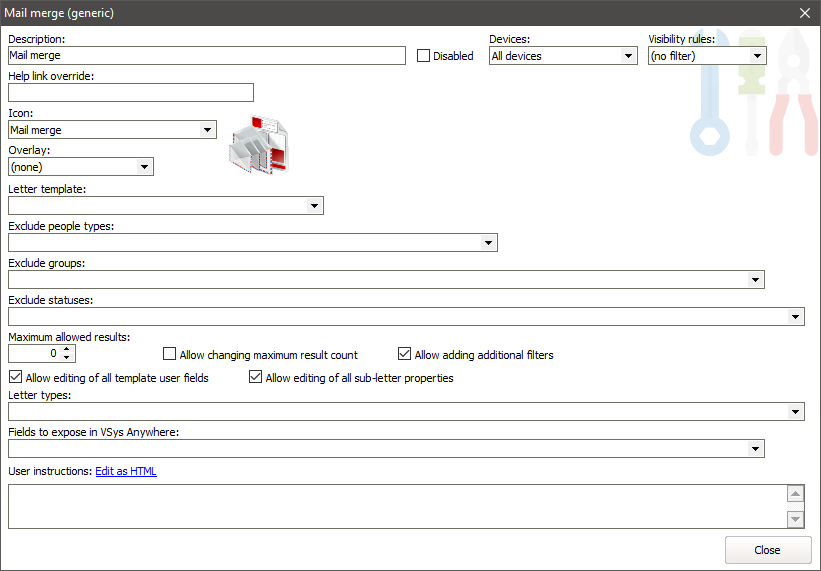This screenshot has width=821, height=571.
Task: Open the Exclude groups dropdown
Action: point(755,280)
